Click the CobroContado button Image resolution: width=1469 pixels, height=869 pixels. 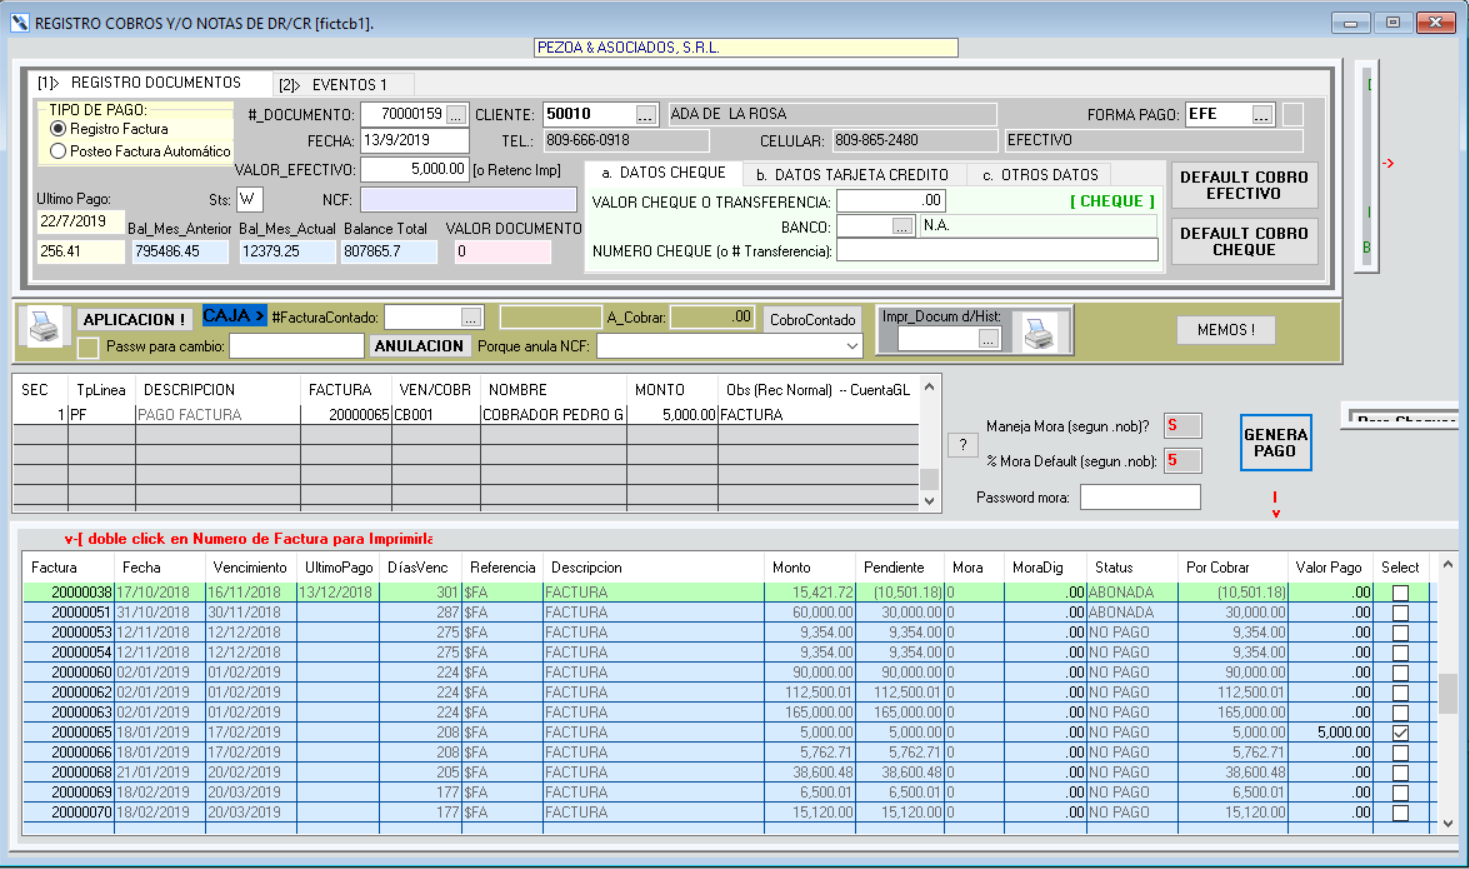[x=812, y=320]
